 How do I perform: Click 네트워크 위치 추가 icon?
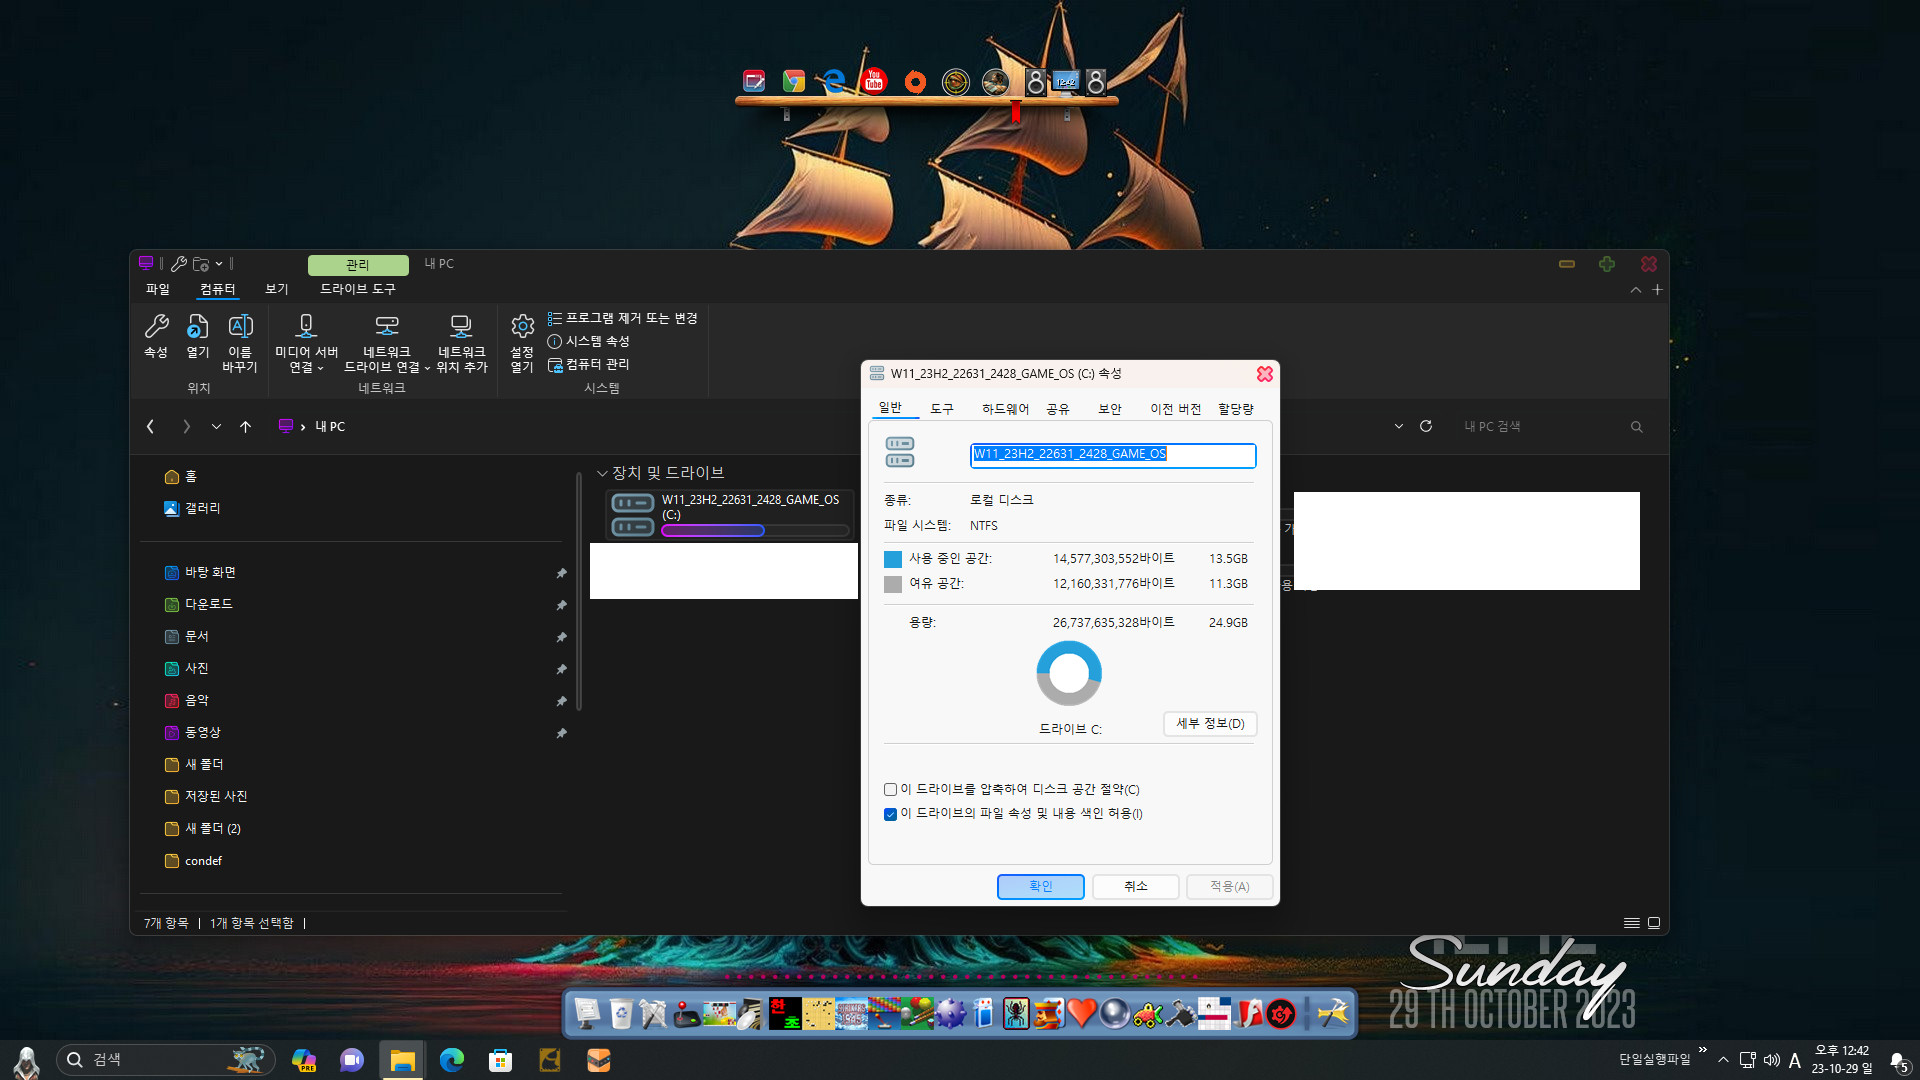(x=461, y=343)
